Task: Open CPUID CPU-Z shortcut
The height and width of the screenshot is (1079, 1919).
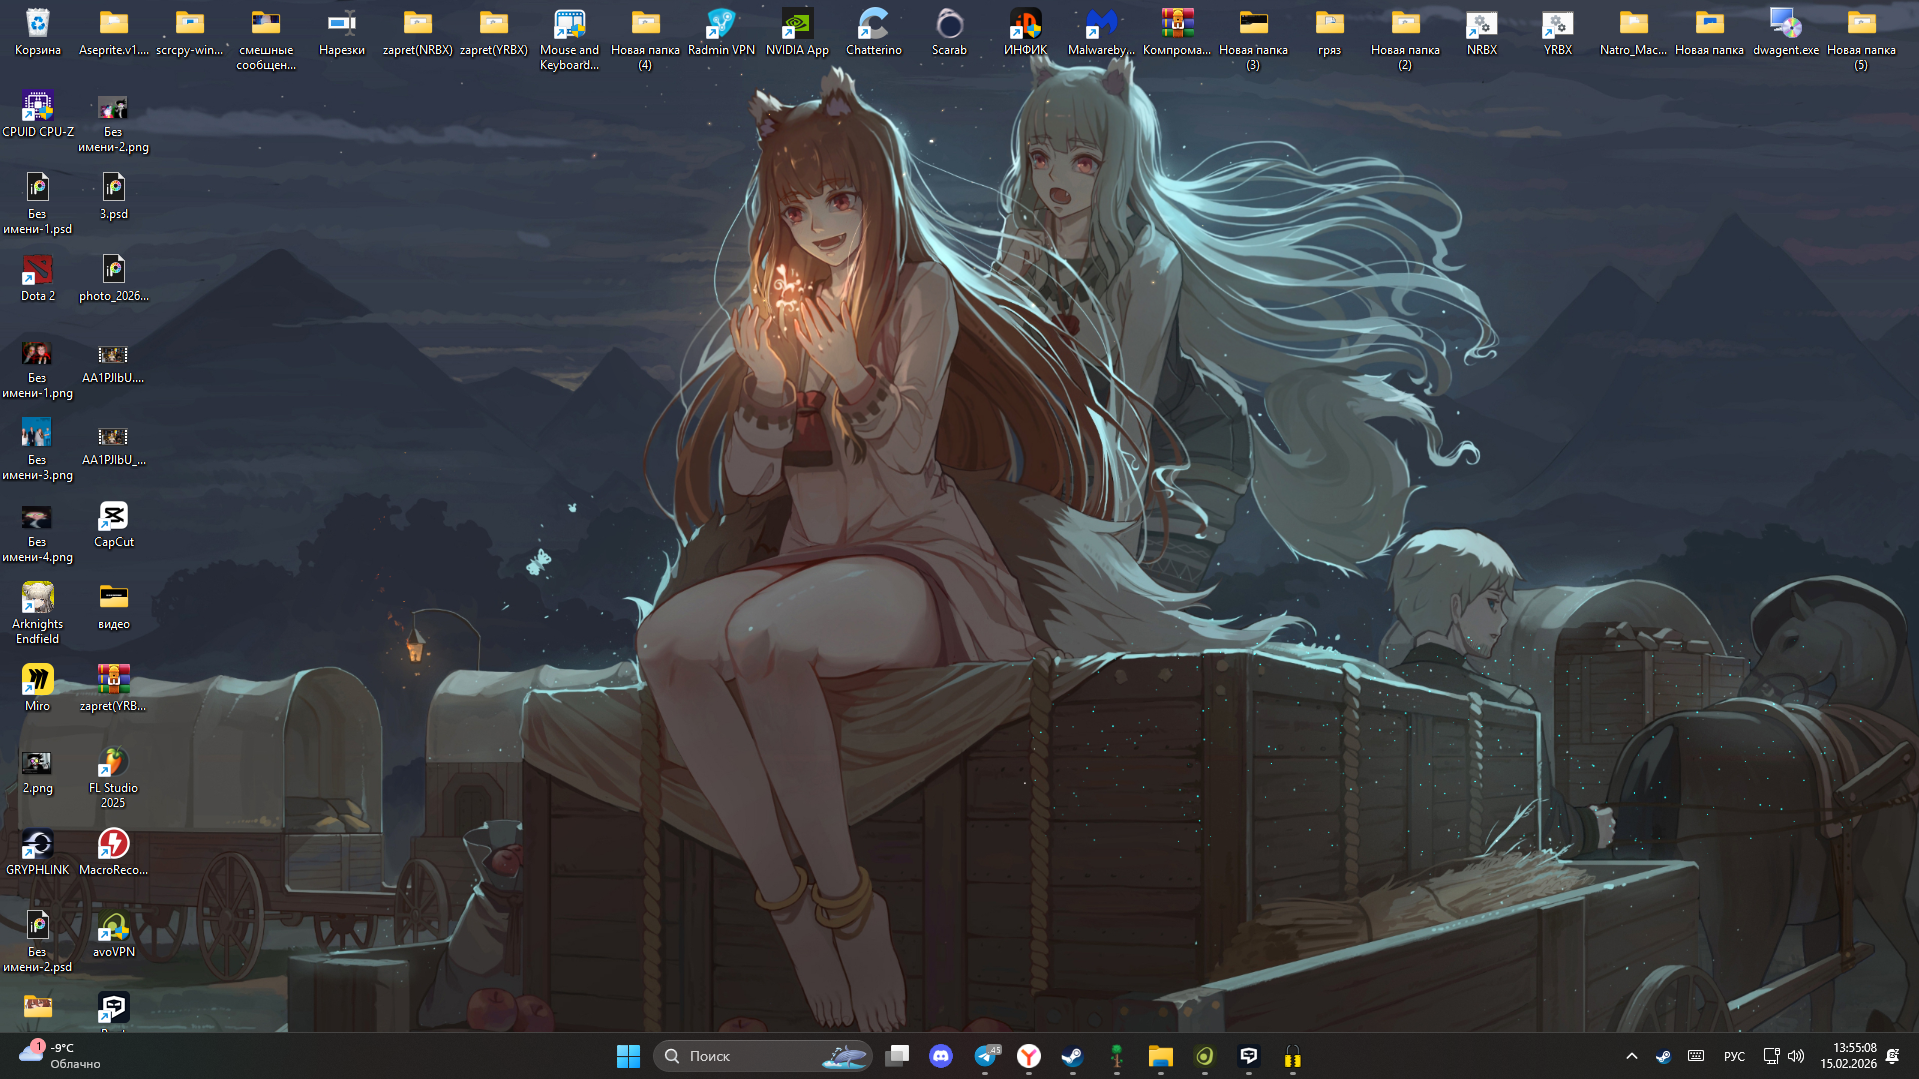Action: (x=37, y=107)
